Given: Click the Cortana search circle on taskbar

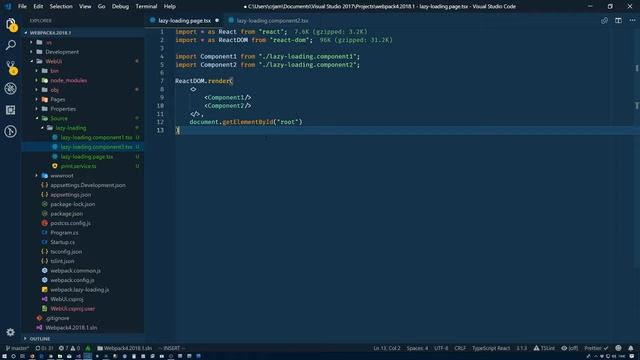Looking at the screenshot, I should pos(13,356).
